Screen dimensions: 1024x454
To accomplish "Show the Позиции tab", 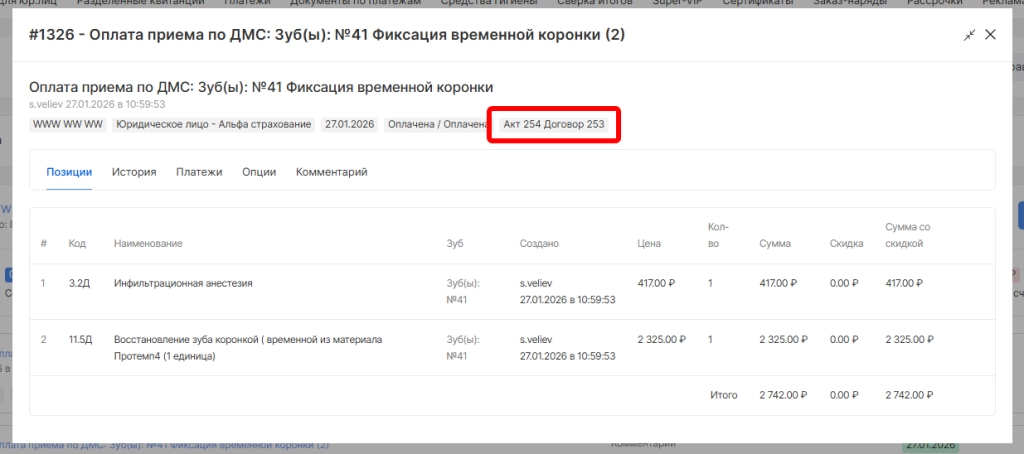I will tap(69, 172).
